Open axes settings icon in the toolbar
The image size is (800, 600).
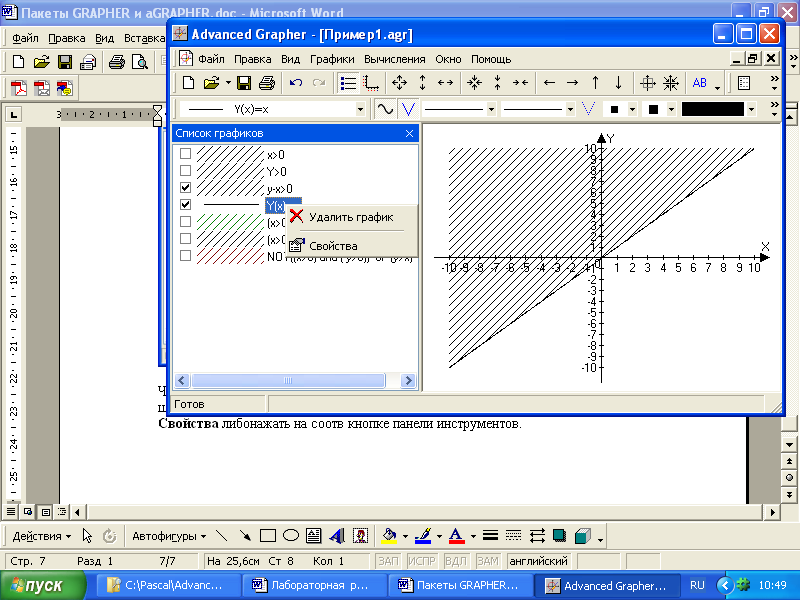tap(371, 83)
